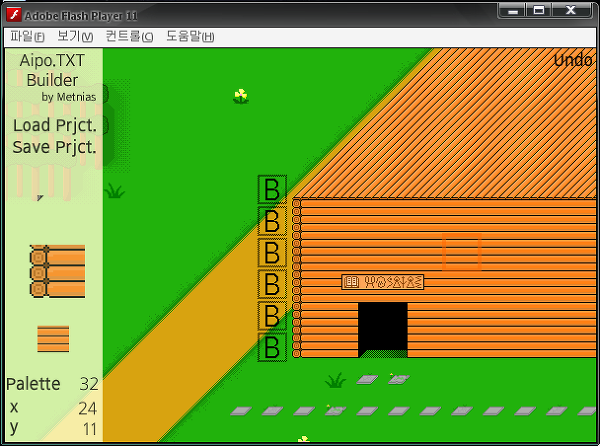600x446 pixels.
Task: Click the grass tuft below the building
Action: [335, 381]
